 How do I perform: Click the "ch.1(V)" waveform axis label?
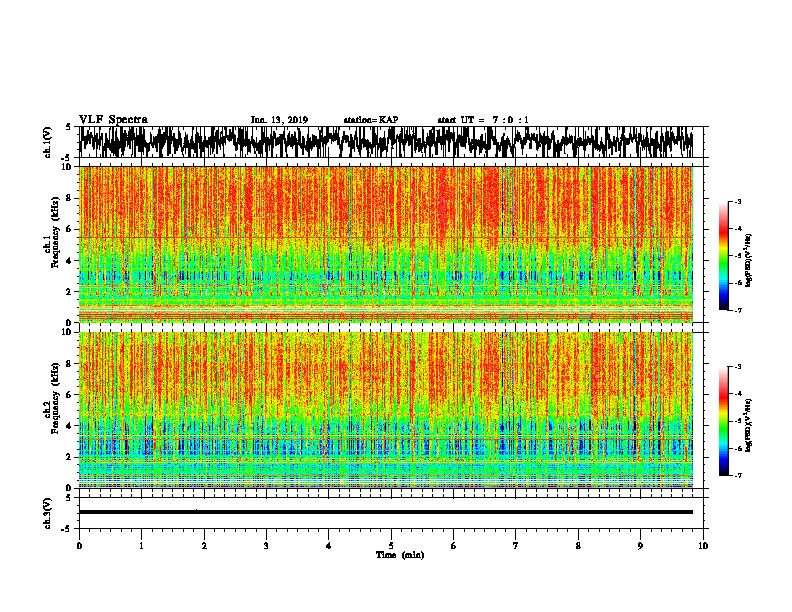[47, 142]
